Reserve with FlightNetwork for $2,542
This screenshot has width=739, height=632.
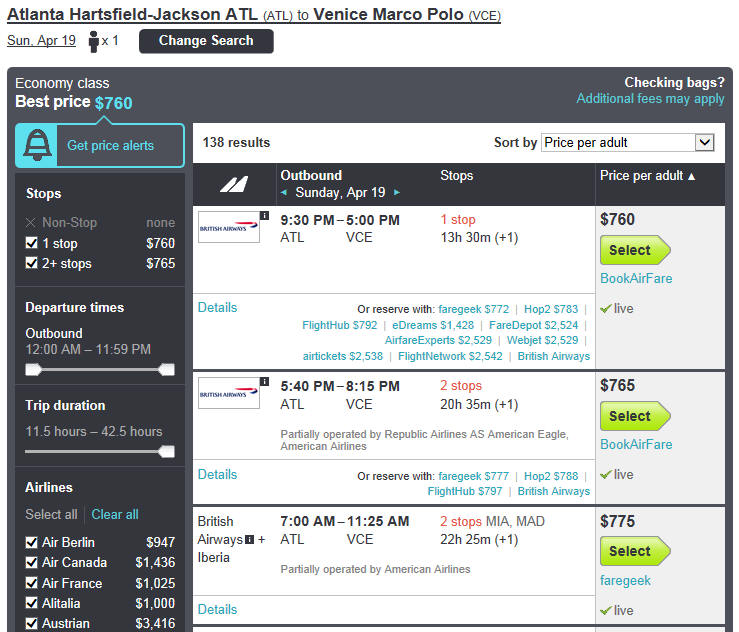tap(450, 356)
